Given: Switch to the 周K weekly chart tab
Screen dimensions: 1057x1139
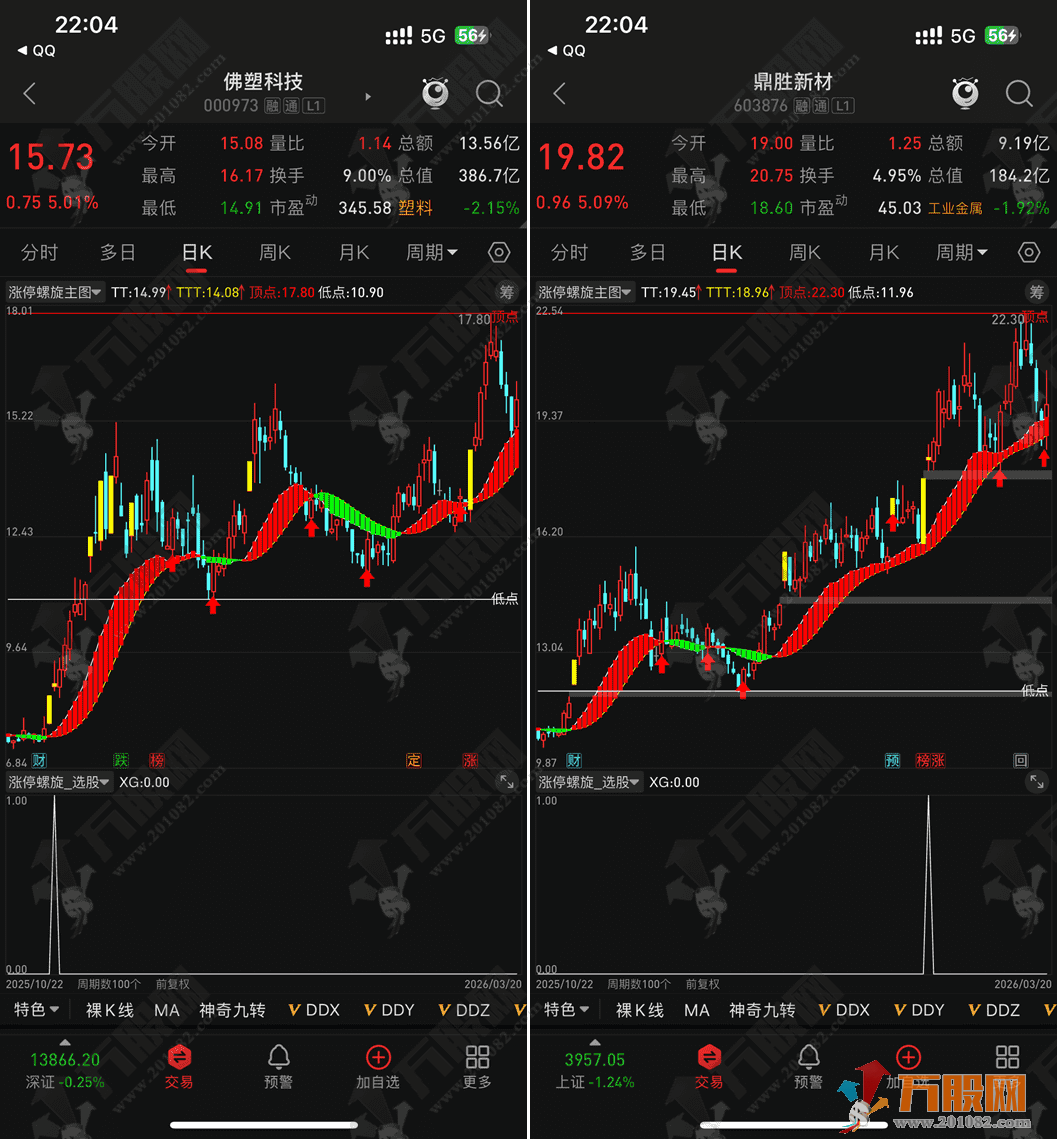Looking at the screenshot, I should pos(275,252).
